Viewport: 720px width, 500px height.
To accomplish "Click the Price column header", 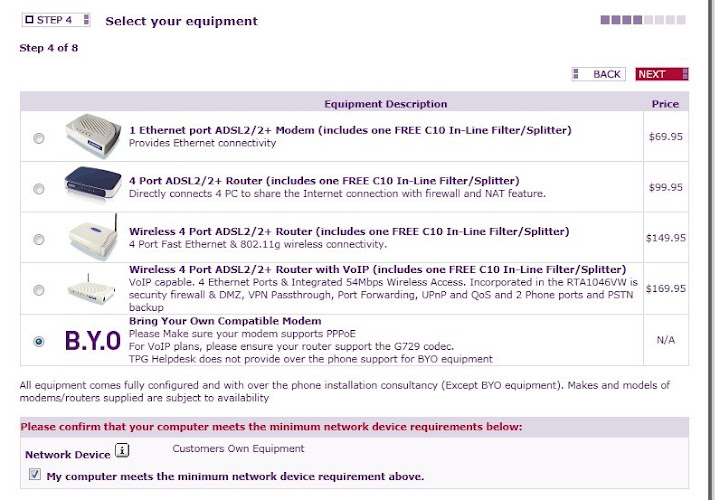I will [665, 104].
